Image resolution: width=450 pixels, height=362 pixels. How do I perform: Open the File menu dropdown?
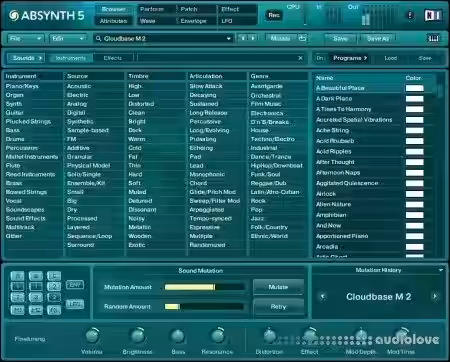[25, 39]
